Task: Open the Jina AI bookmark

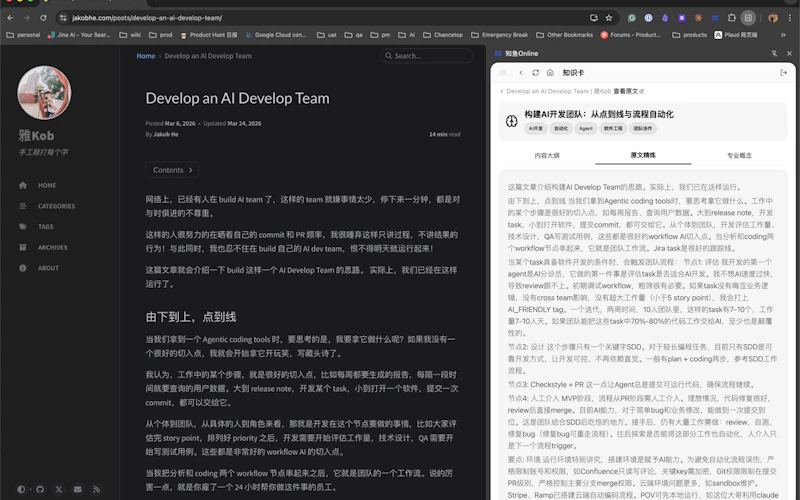Action: [x=79, y=35]
